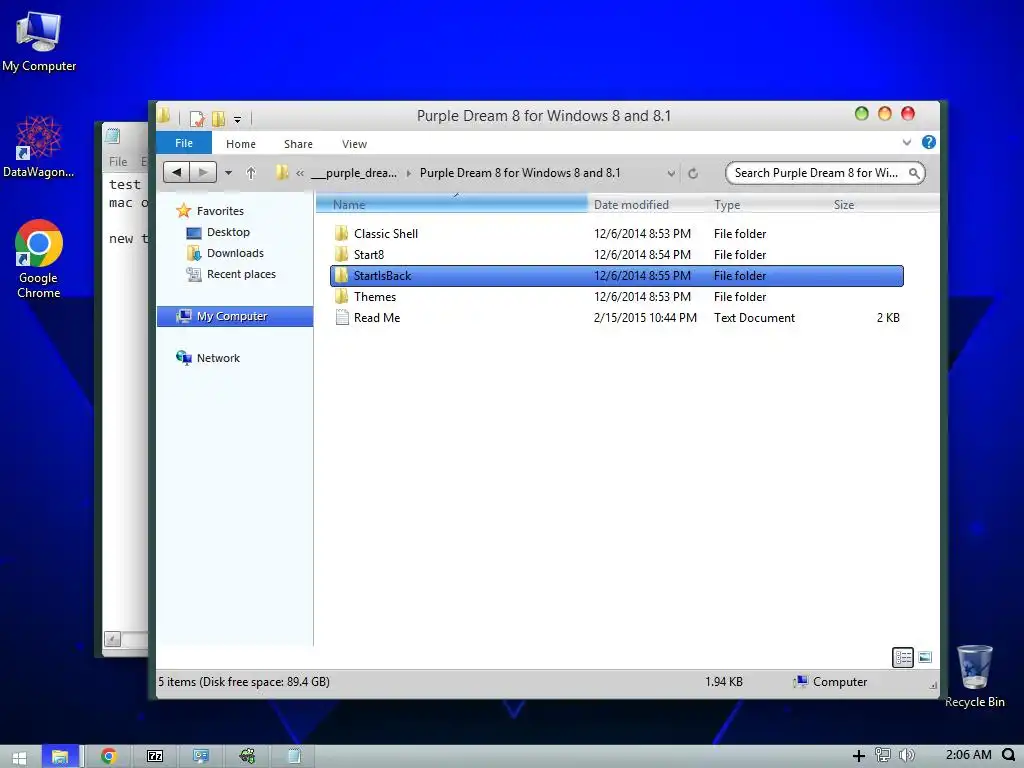Refresh the current folder view
This screenshot has height=768, width=1024.
click(x=693, y=173)
